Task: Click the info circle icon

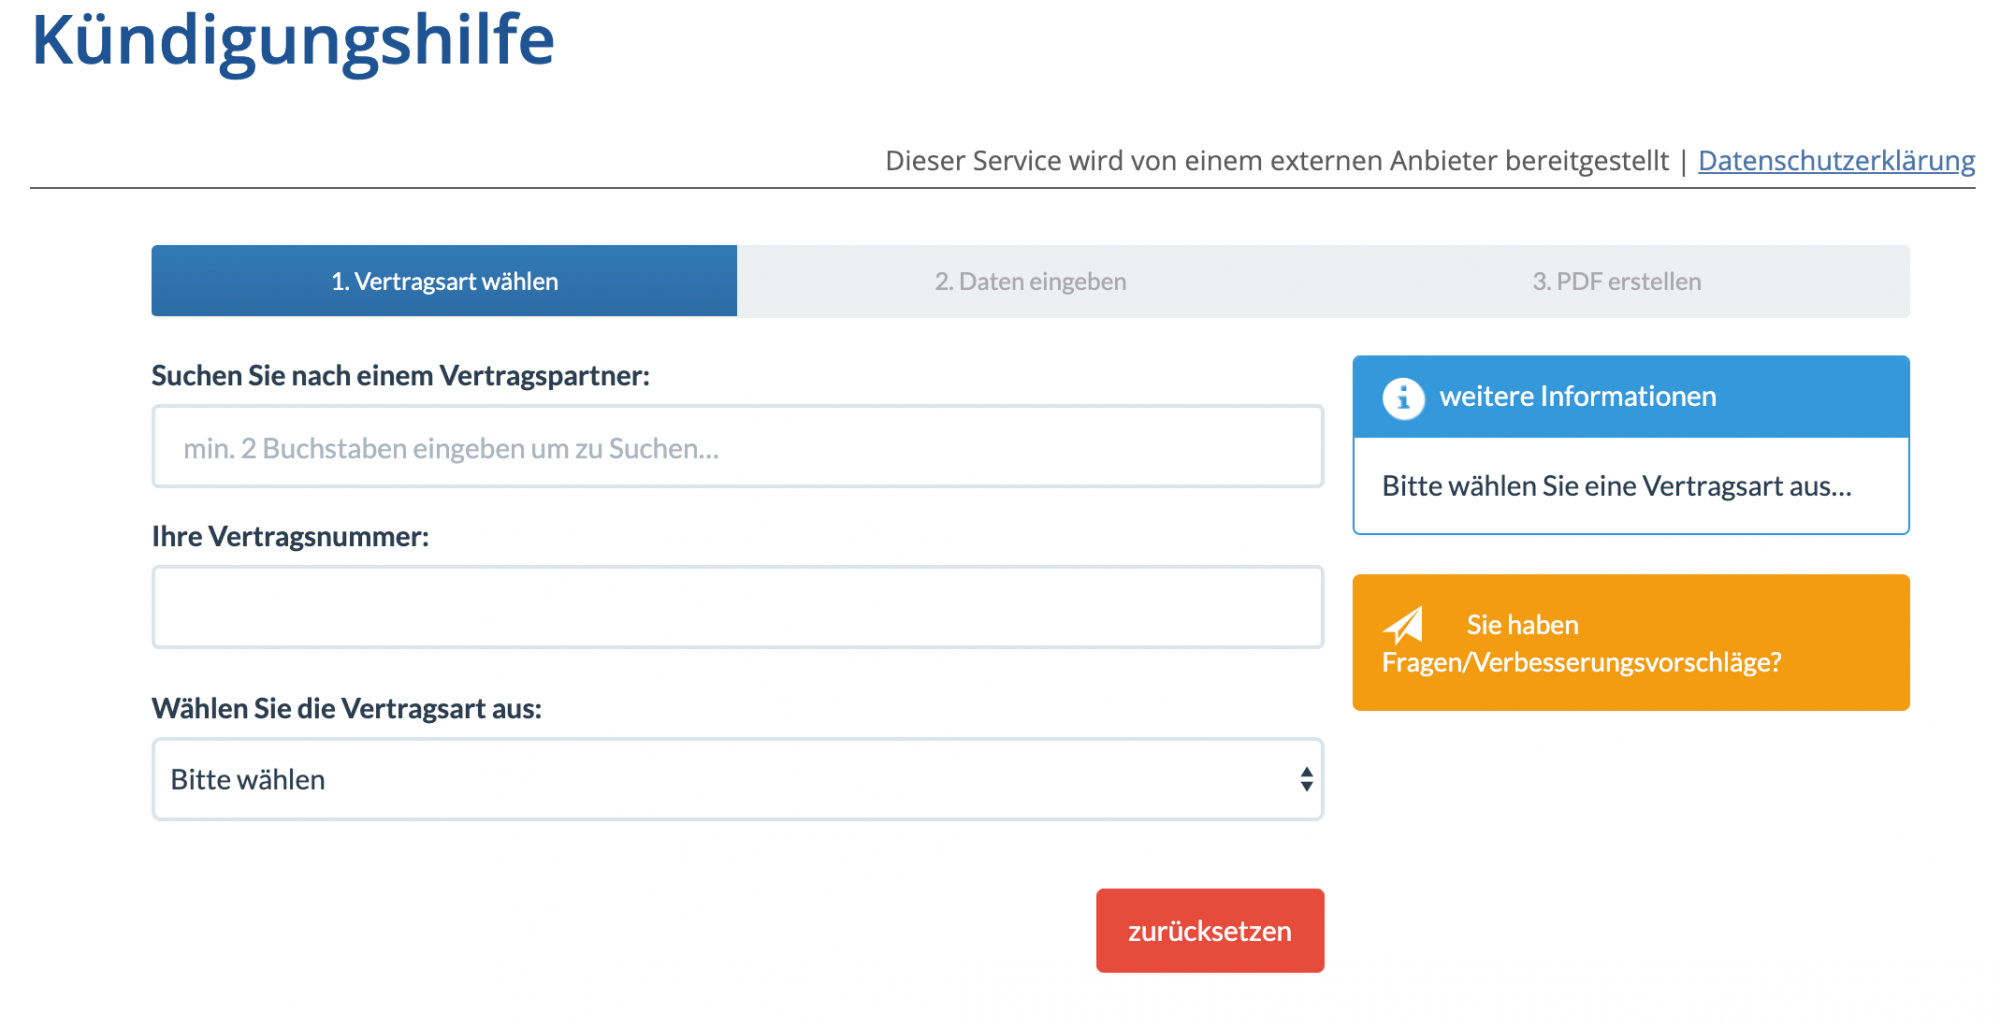Action: pos(1403,398)
